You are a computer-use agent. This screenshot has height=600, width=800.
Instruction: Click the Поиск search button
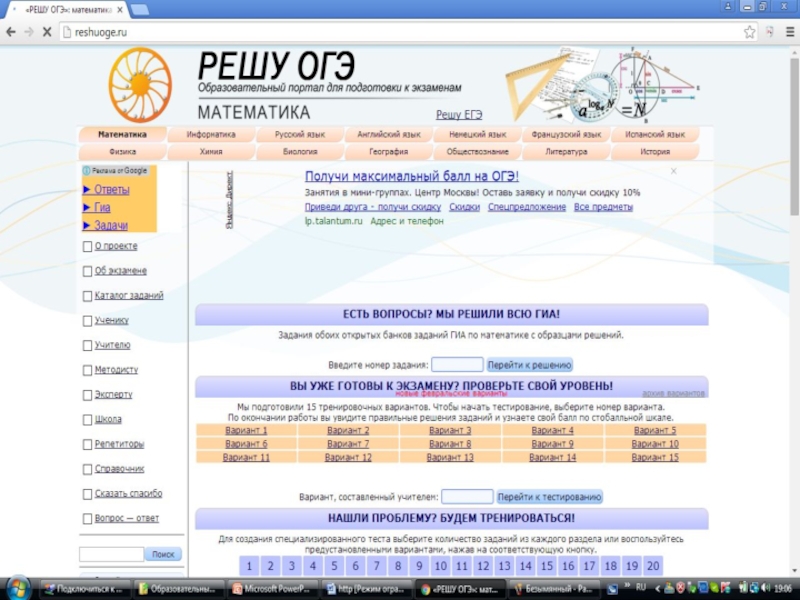163,554
